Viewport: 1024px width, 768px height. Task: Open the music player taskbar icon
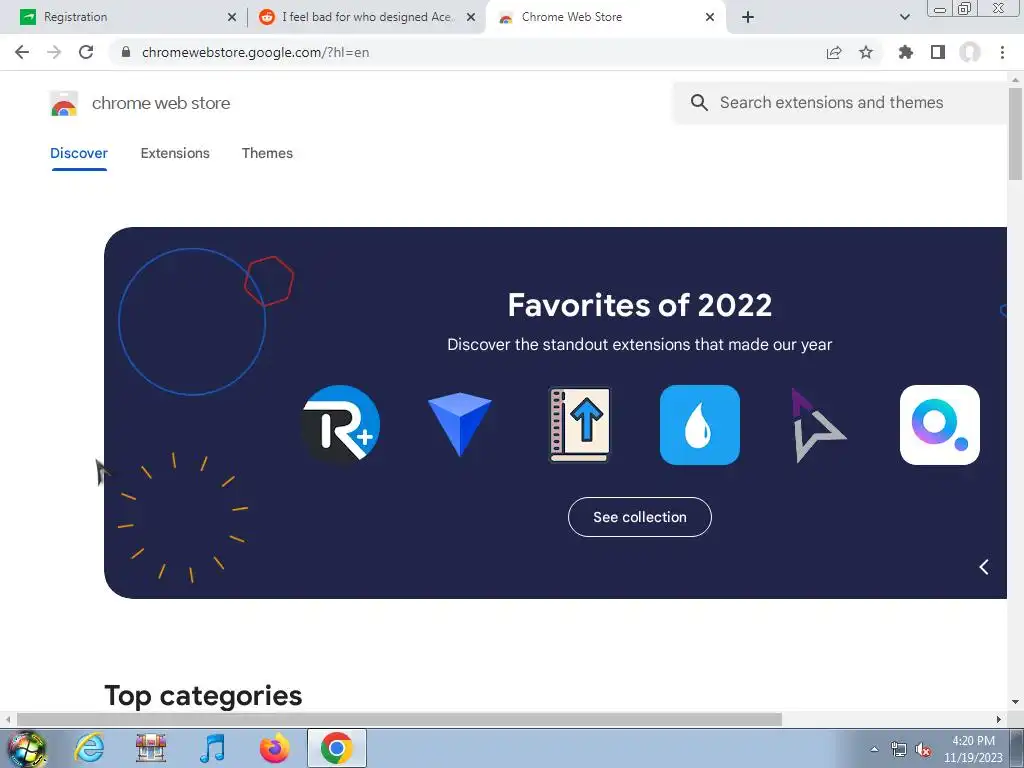pyautogui.click(x=212, y=748)
